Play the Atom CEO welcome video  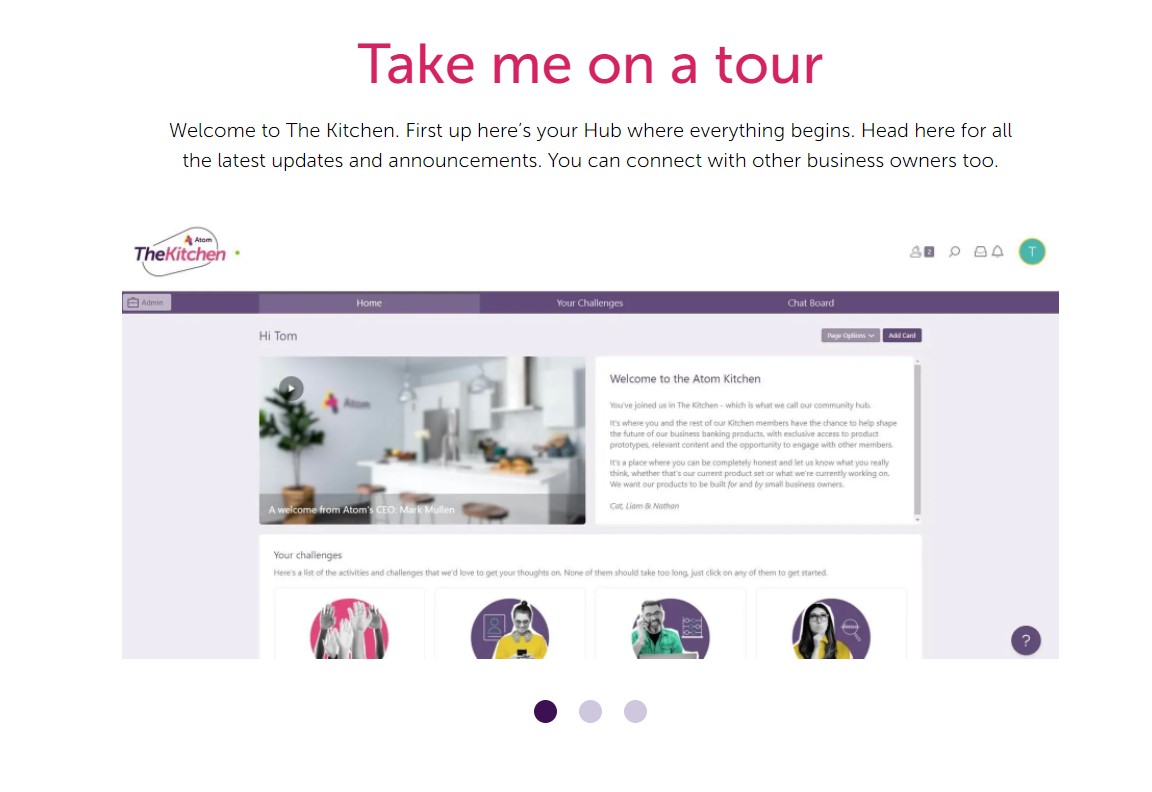(291, 389)
